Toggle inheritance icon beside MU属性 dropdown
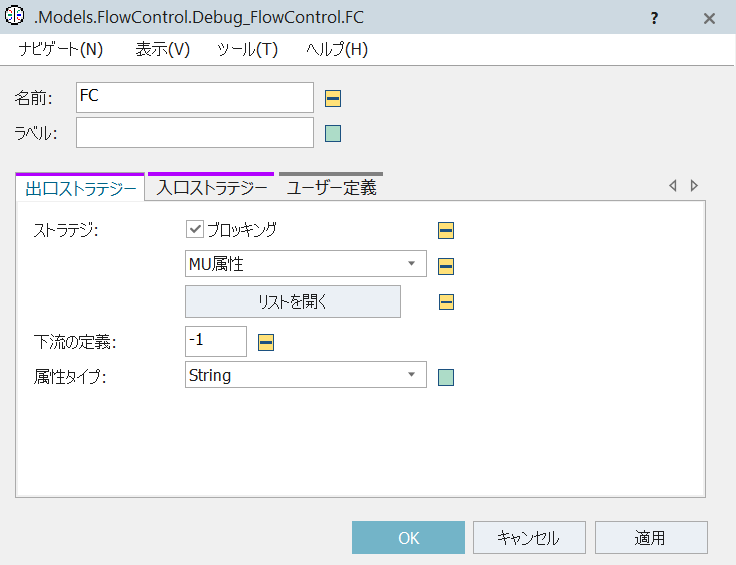Screen dimensions: 736x565 click(445, 266)
